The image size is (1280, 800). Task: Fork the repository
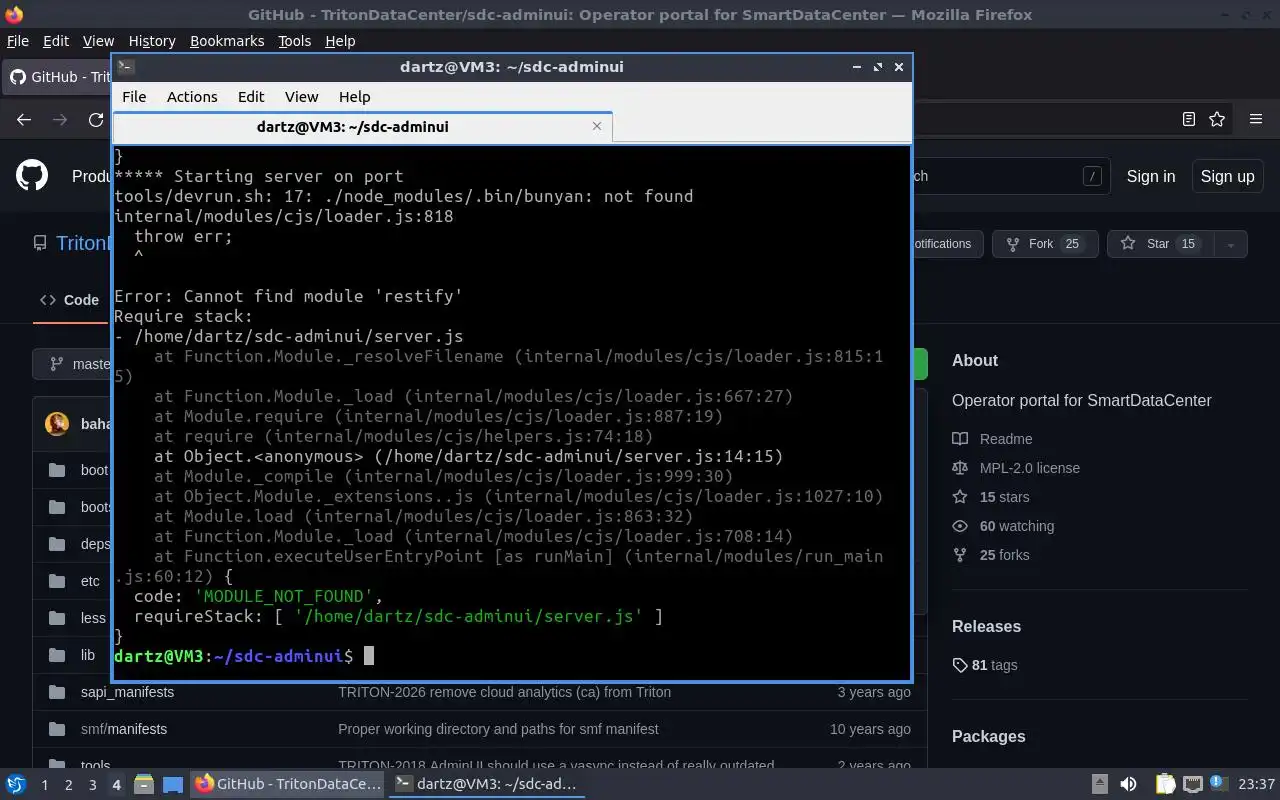(x=1045, y=244)
